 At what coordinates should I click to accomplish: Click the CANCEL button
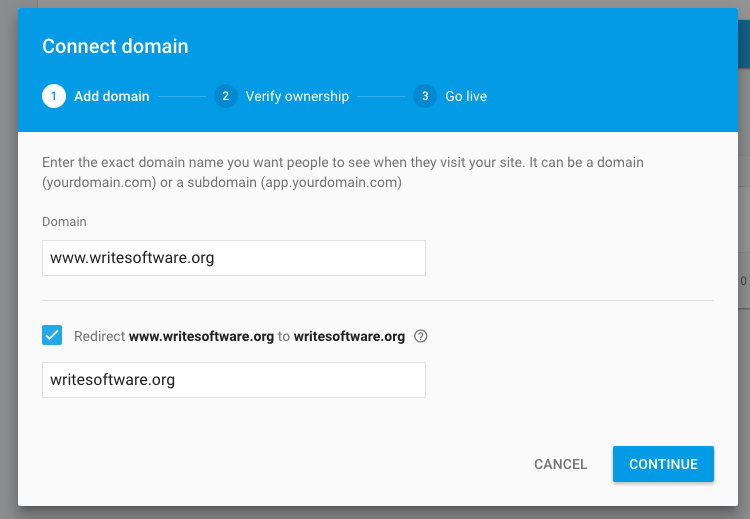coord(561,464)
